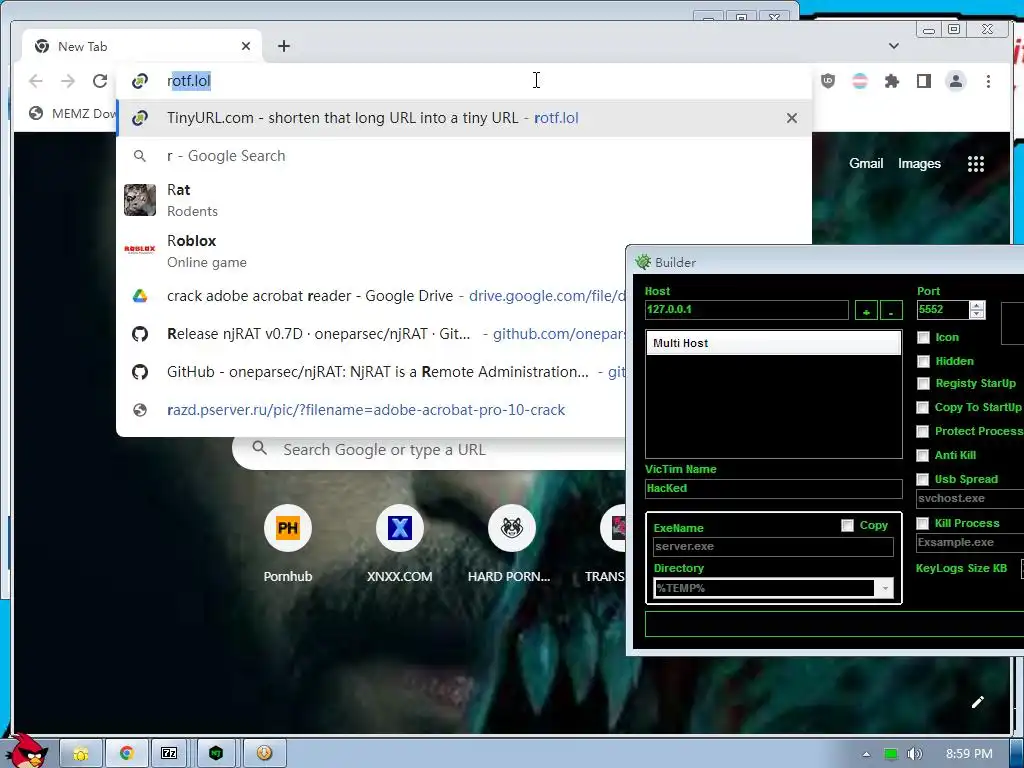This screenshot has height=768, width=1024.
Task: Expand the Directory %TEMP% dropdown
Action: tap(884, 588)
